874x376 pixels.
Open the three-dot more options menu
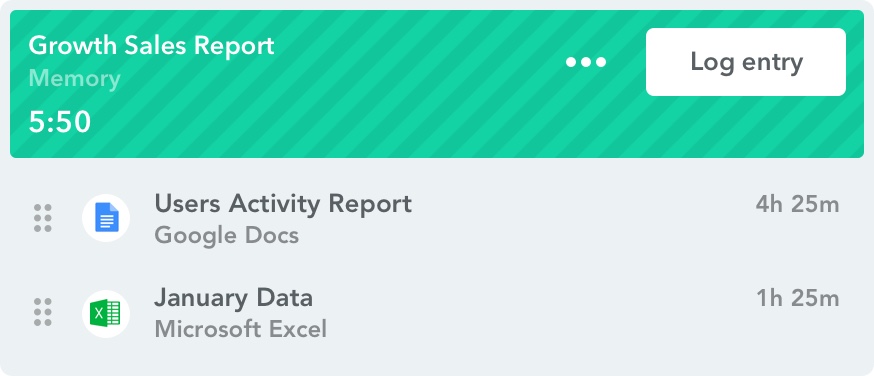point(586,62)
